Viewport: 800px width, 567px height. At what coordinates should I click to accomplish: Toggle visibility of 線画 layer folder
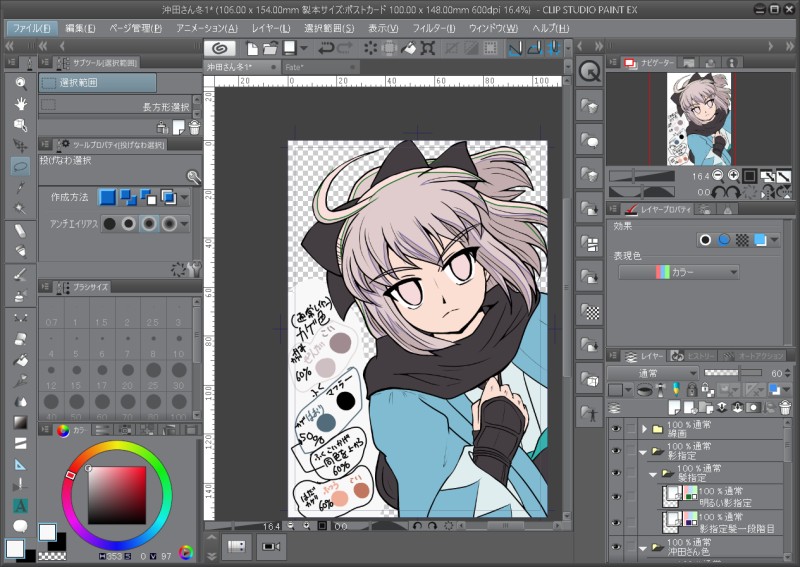[616, 429]
